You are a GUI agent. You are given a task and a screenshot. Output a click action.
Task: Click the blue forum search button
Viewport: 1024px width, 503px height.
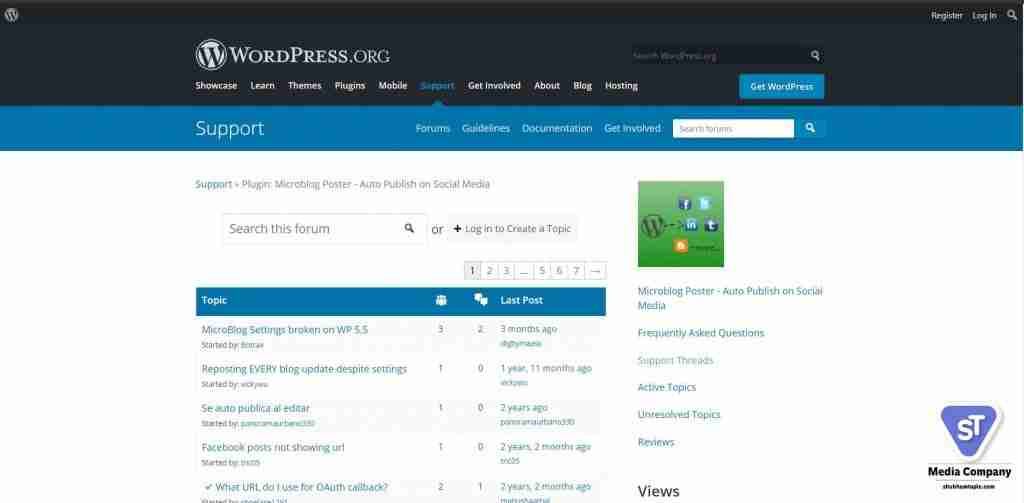(x=810, y=128)
